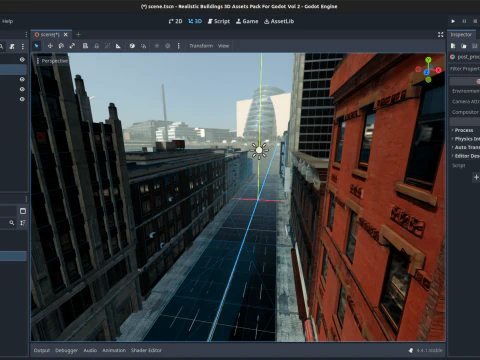The width and height of the screenshot is (480, 360).
Task: Click the Environment property
Action: 465,91
